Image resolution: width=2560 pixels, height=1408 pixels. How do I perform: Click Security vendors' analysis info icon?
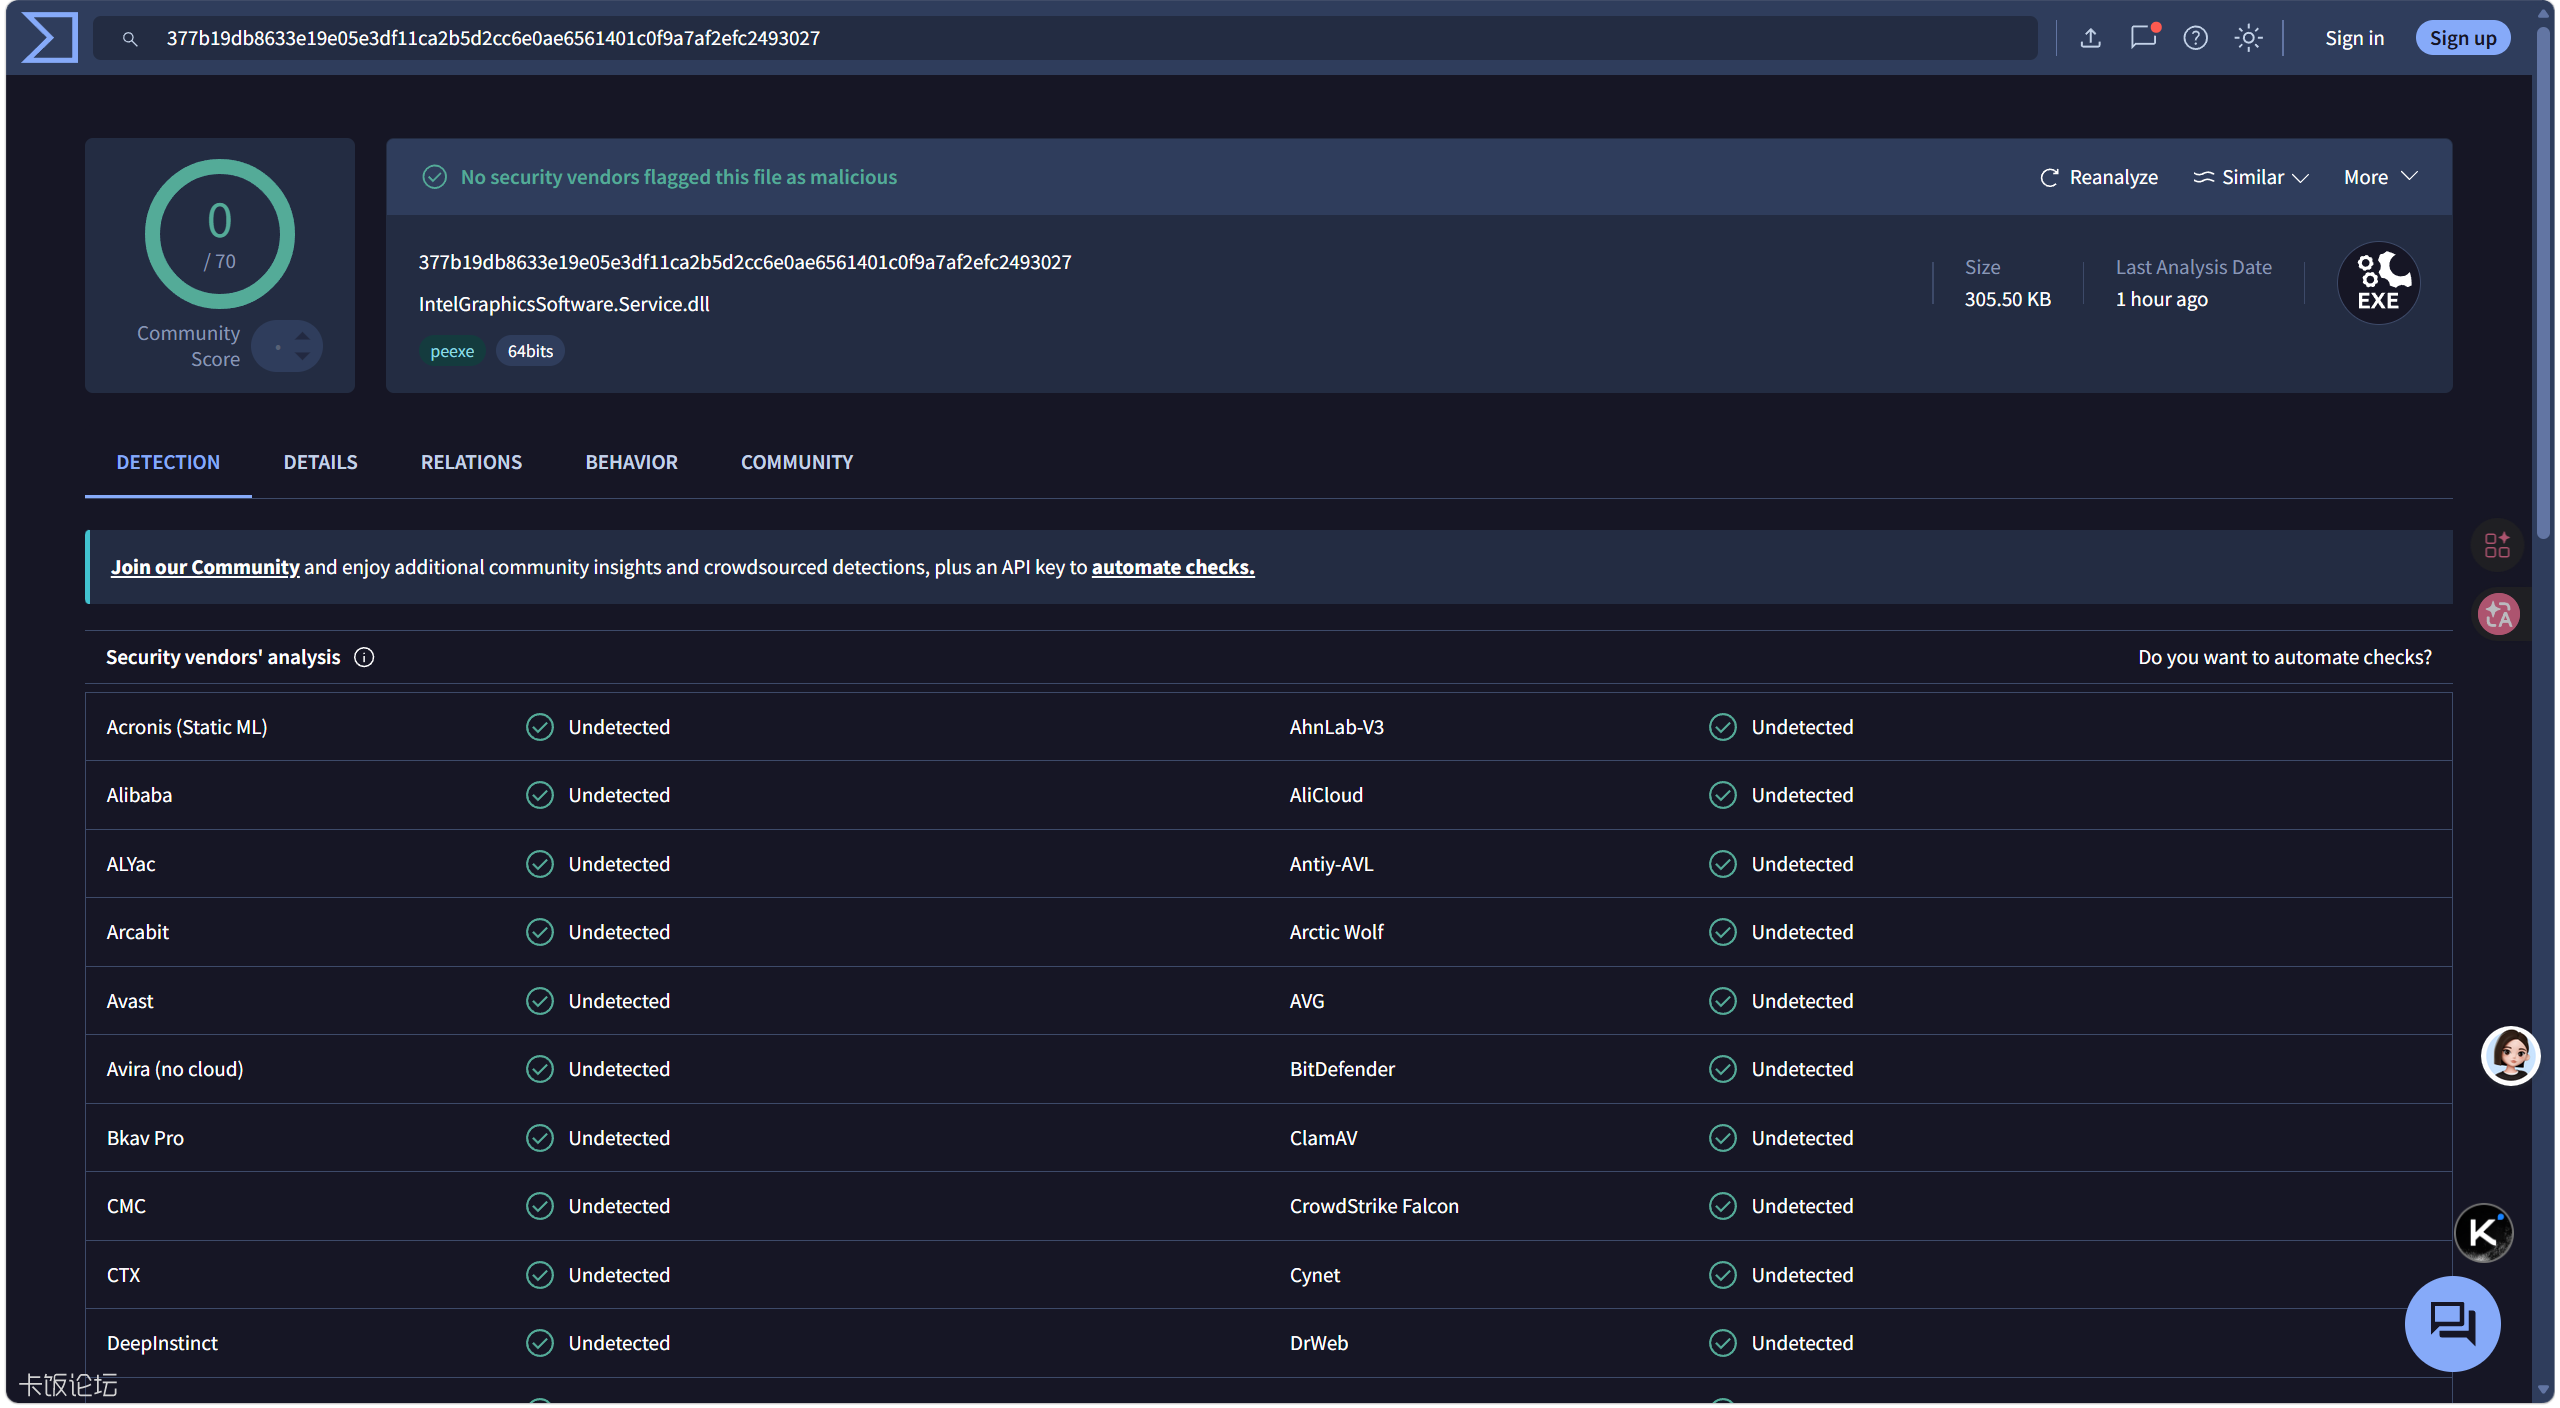tap(364, 657)
